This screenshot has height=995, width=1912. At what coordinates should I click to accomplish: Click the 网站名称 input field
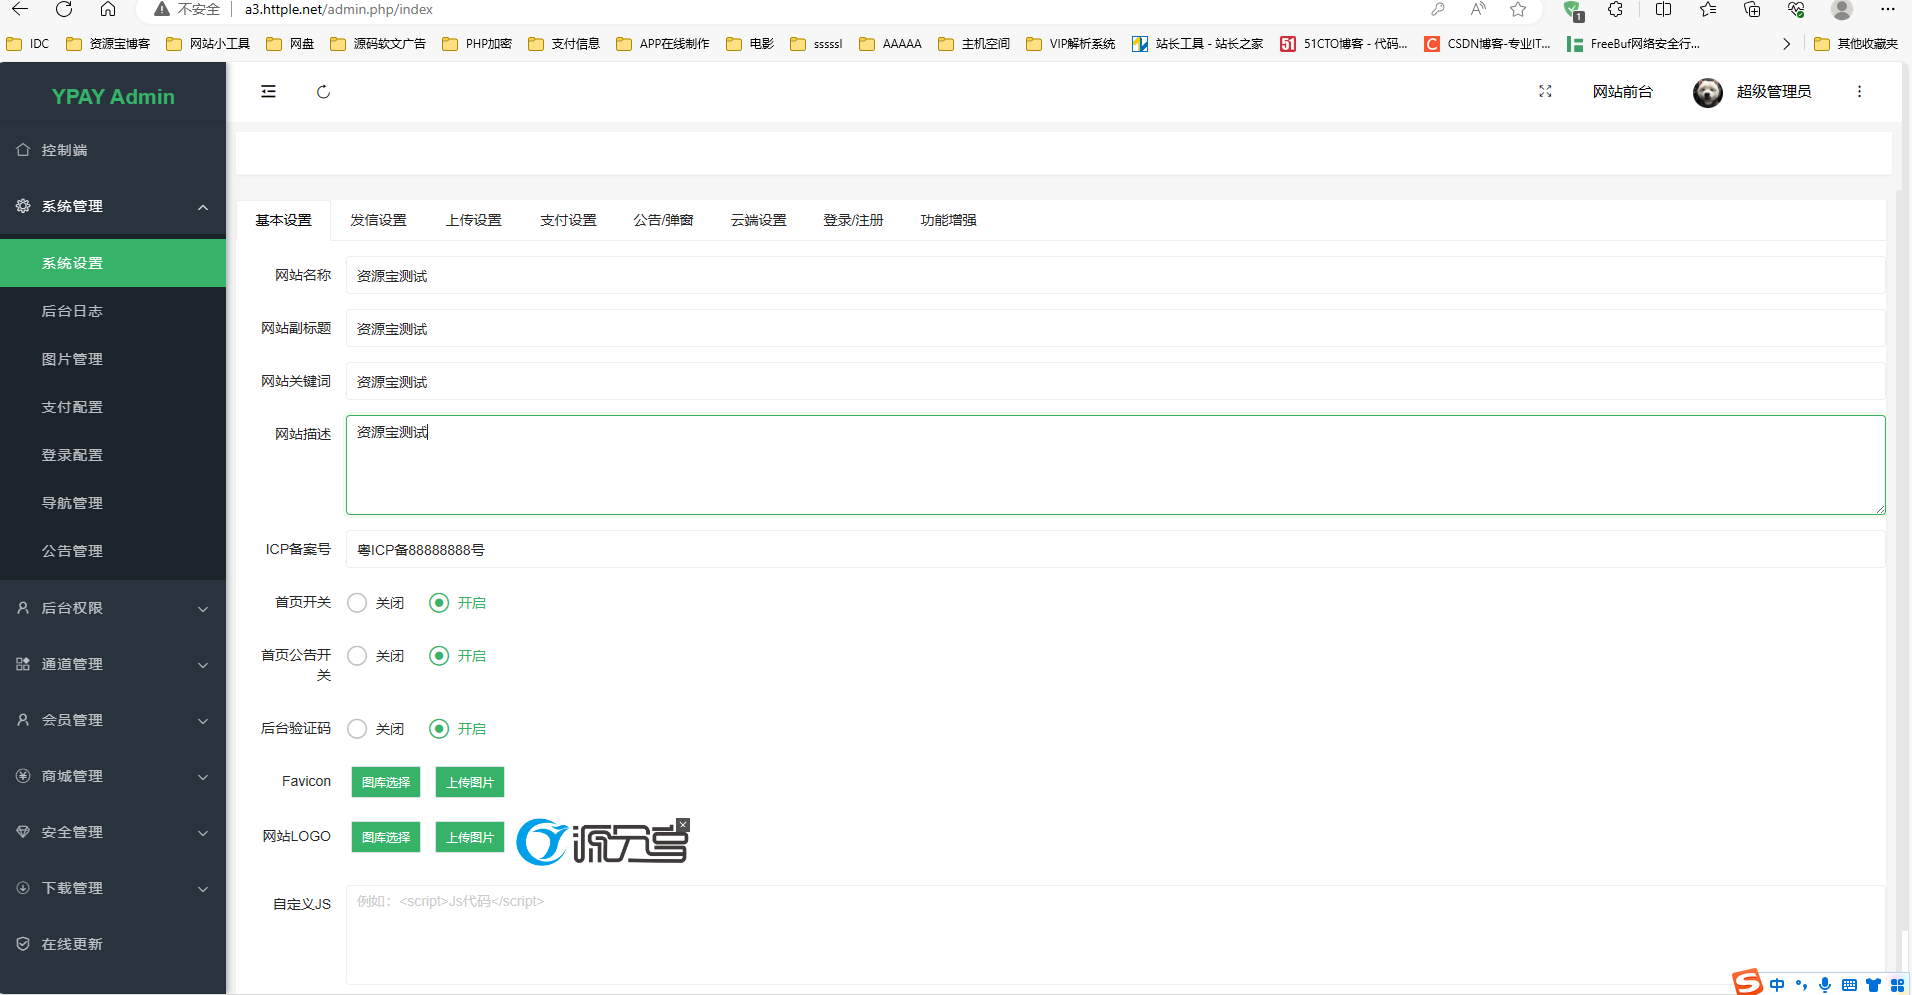[x=1115, y=276]
